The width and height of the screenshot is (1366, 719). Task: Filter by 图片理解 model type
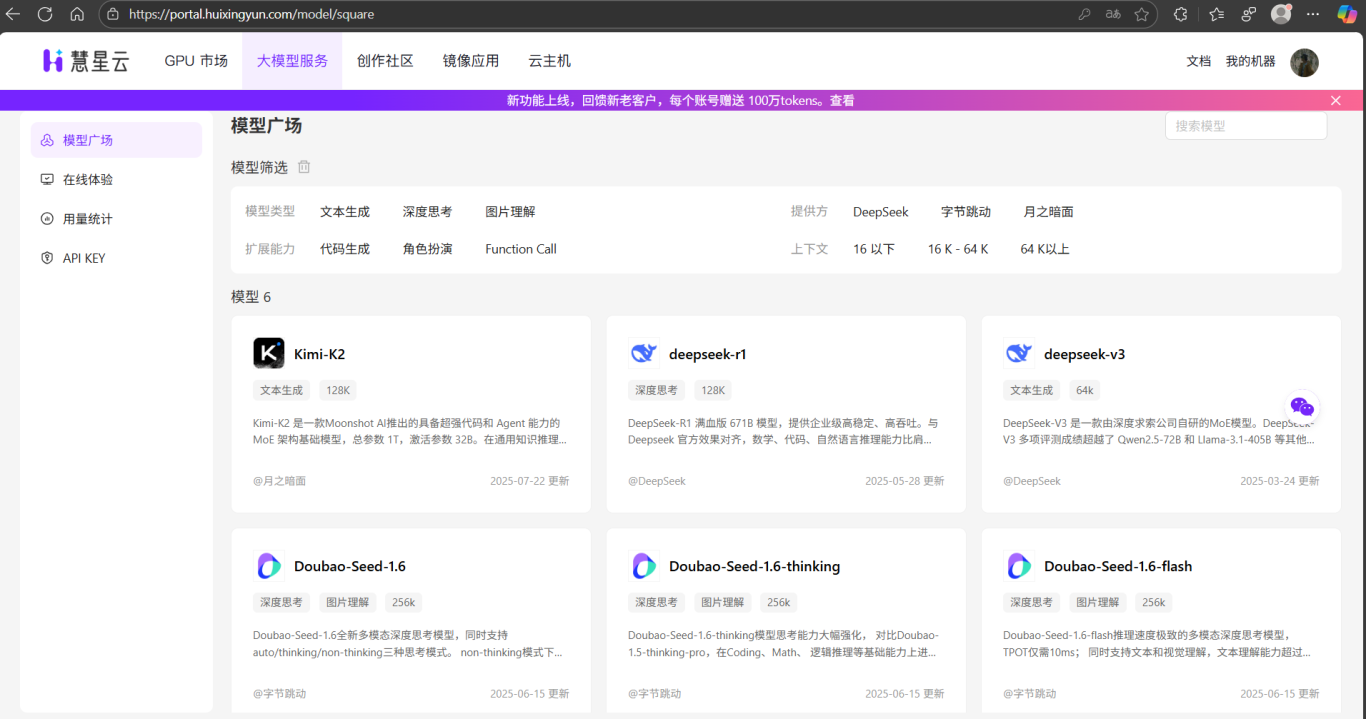point(511,212)
